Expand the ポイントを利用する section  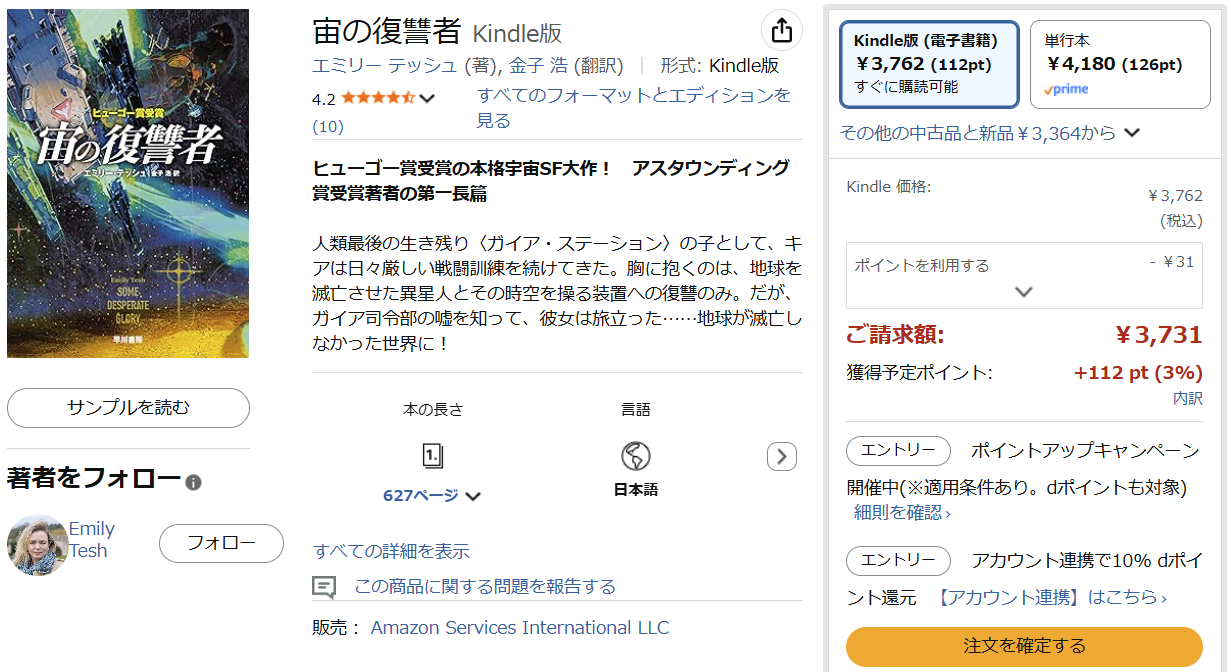tap(1024, 291)
